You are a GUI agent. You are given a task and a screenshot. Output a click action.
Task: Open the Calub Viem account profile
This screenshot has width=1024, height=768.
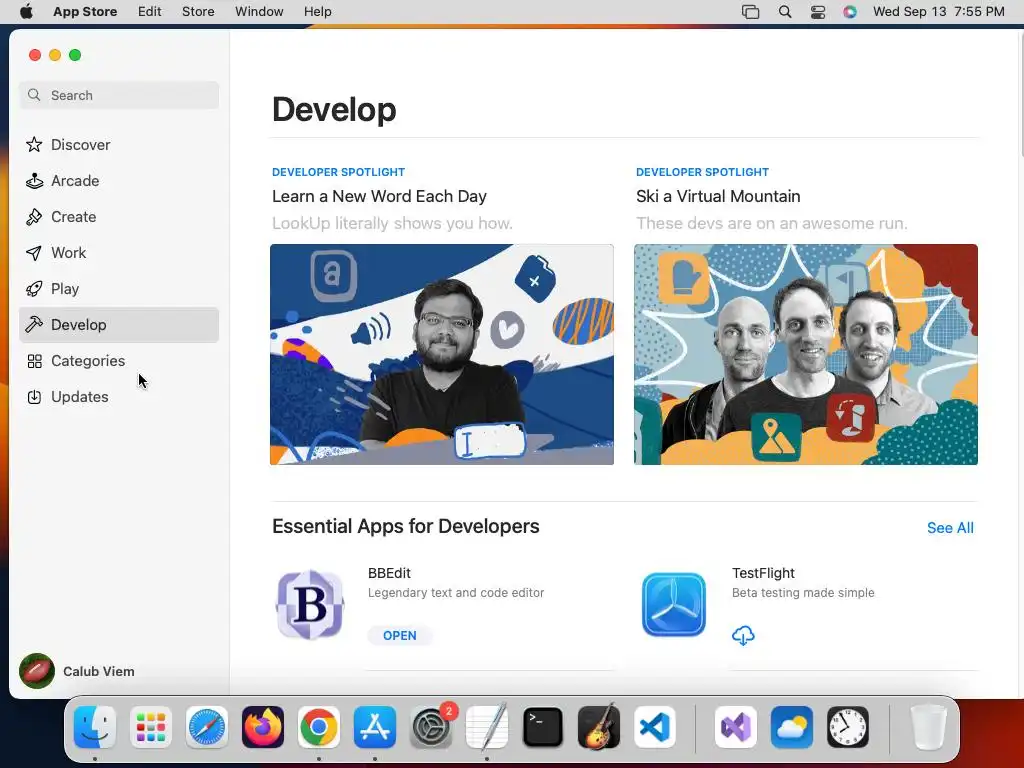coord(77,671)
